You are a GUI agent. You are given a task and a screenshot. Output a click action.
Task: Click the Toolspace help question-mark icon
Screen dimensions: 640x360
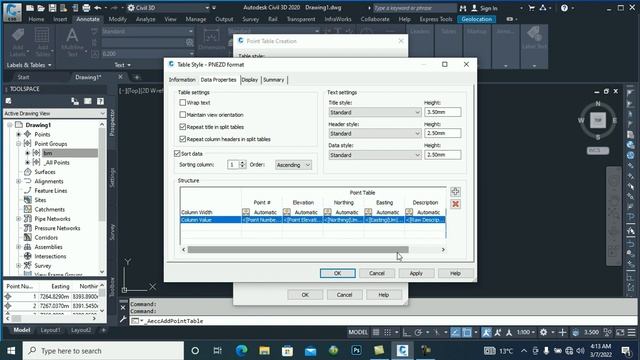[100, 101]
